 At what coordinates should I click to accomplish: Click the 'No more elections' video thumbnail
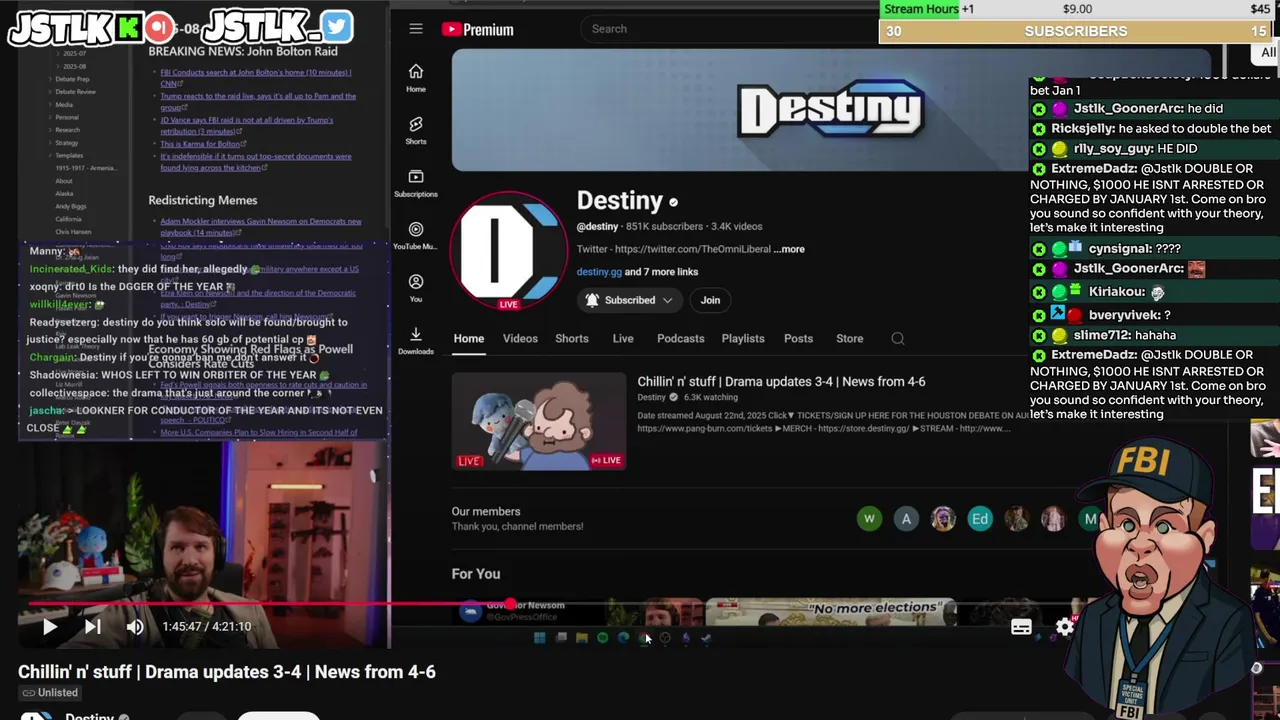tap(830, 611)
